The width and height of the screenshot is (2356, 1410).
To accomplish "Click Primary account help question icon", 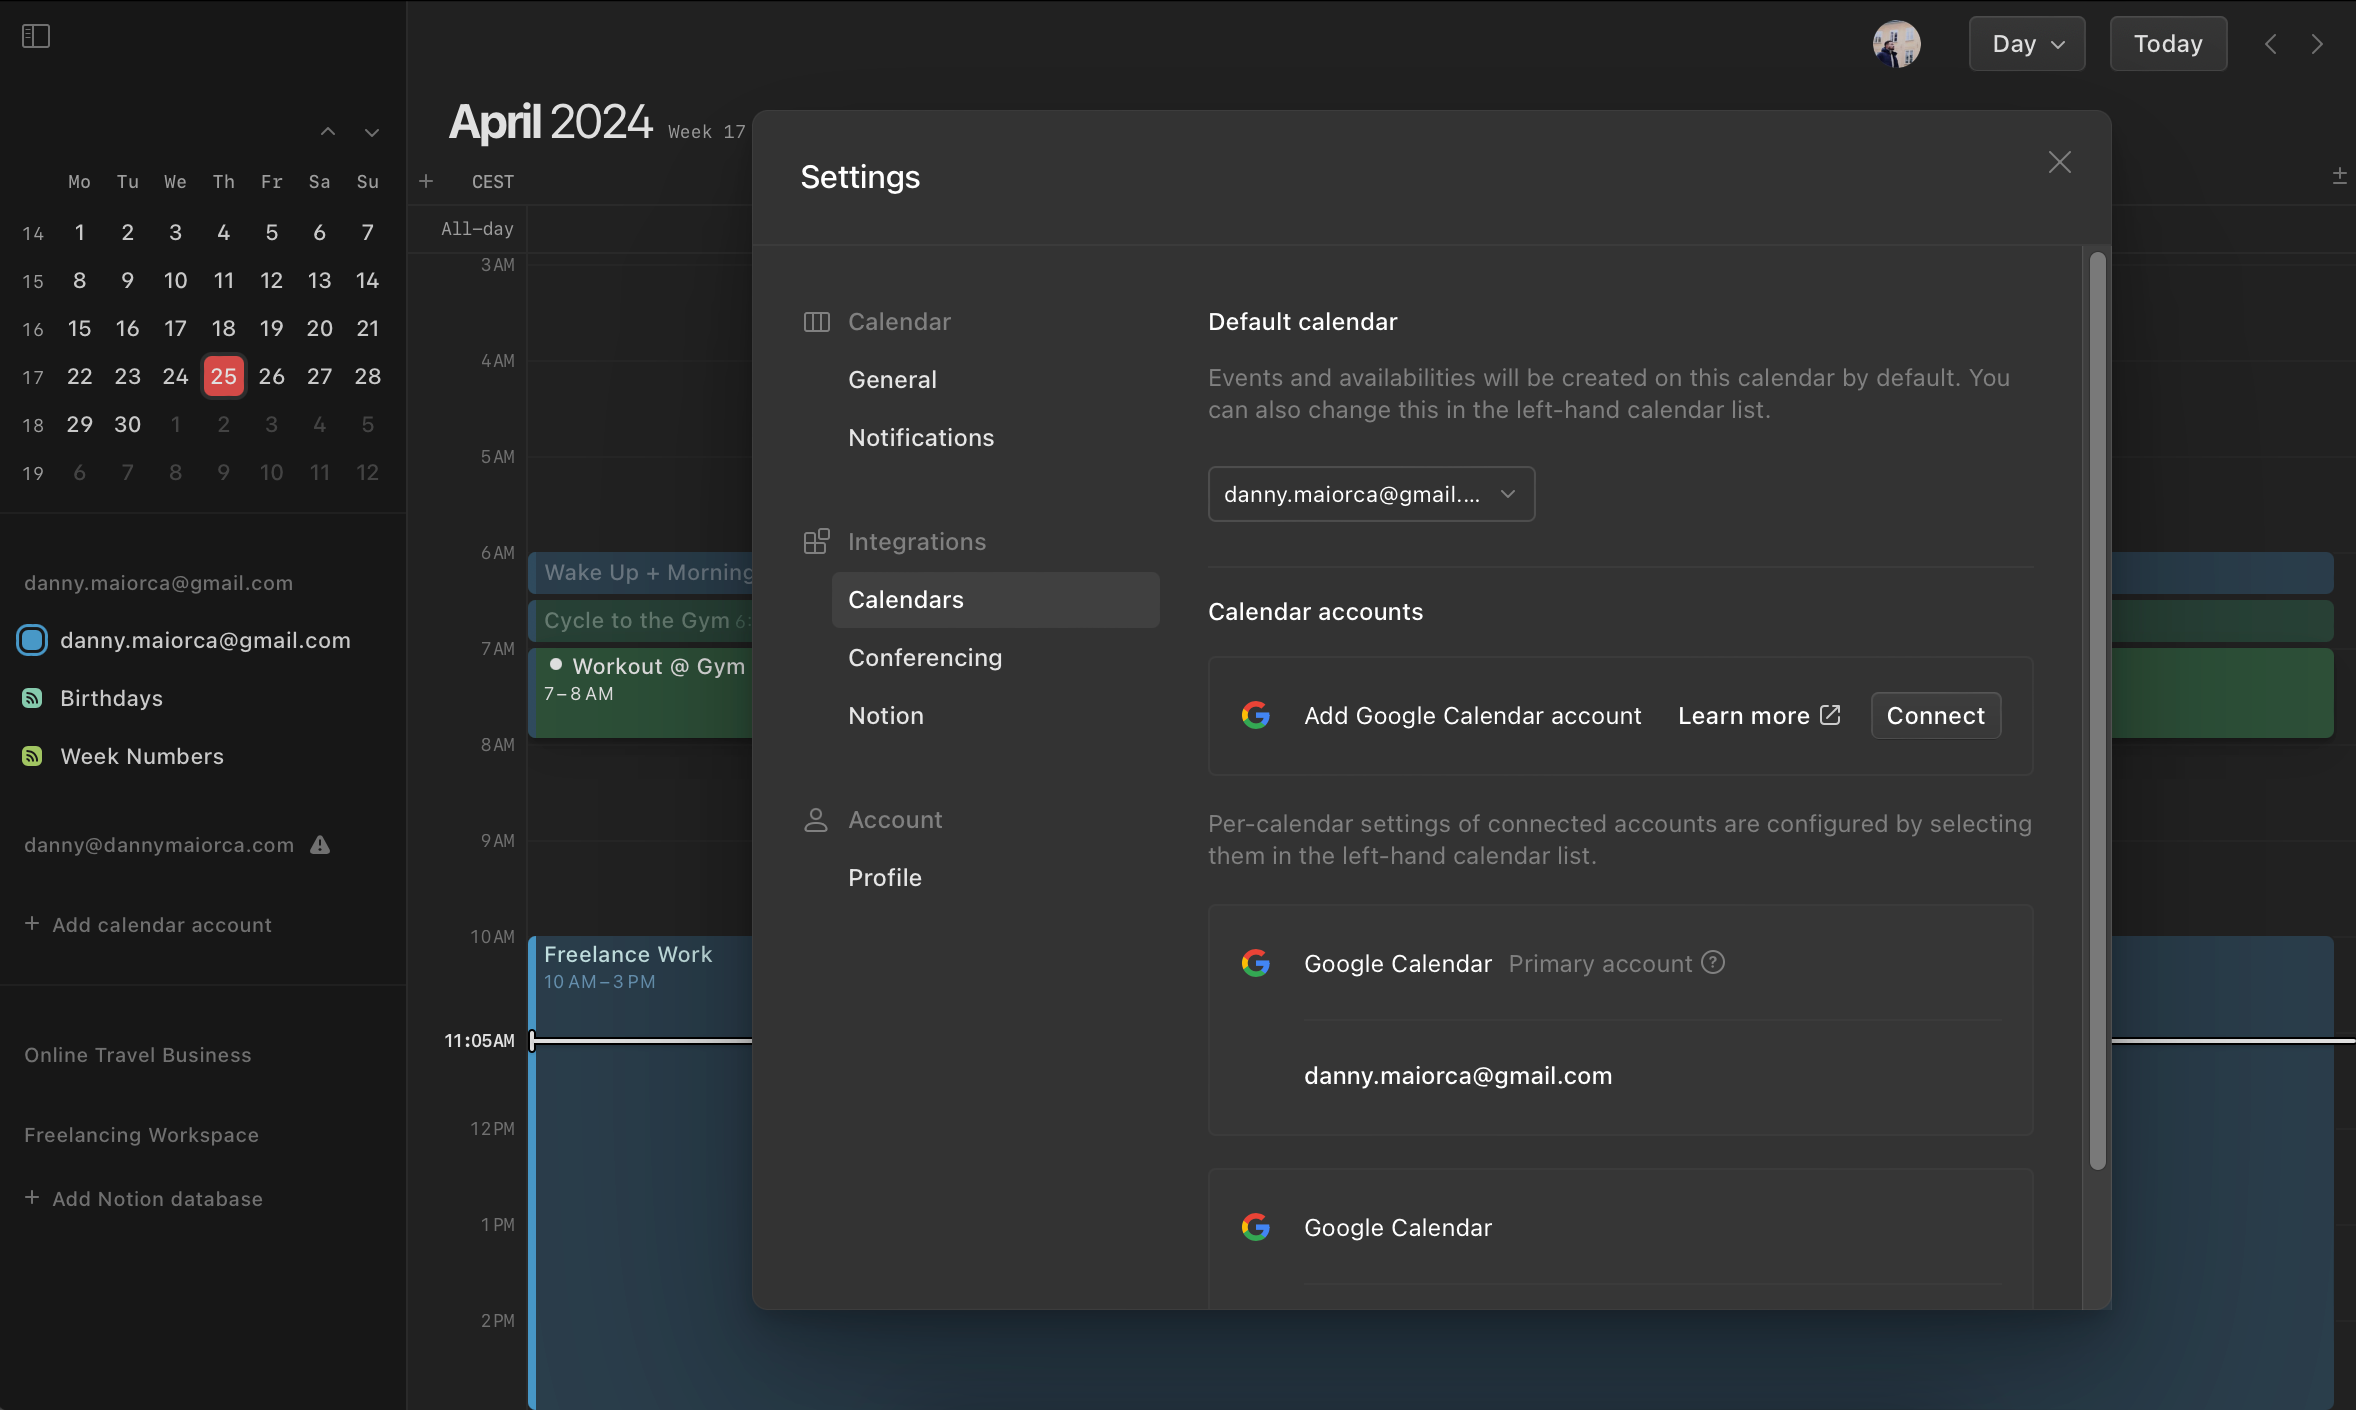I will tap(1713, 963).
